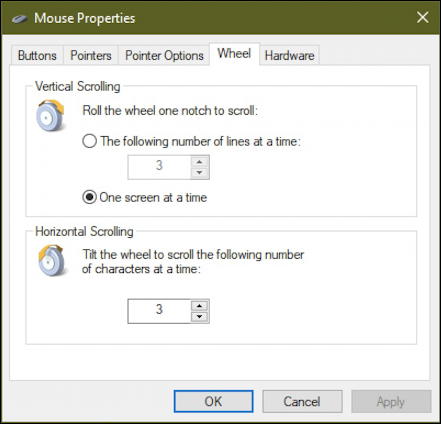The width and height of the screenshot is (441, 424).
Task: Select the Wheel tab
Action: click(234, 54)
